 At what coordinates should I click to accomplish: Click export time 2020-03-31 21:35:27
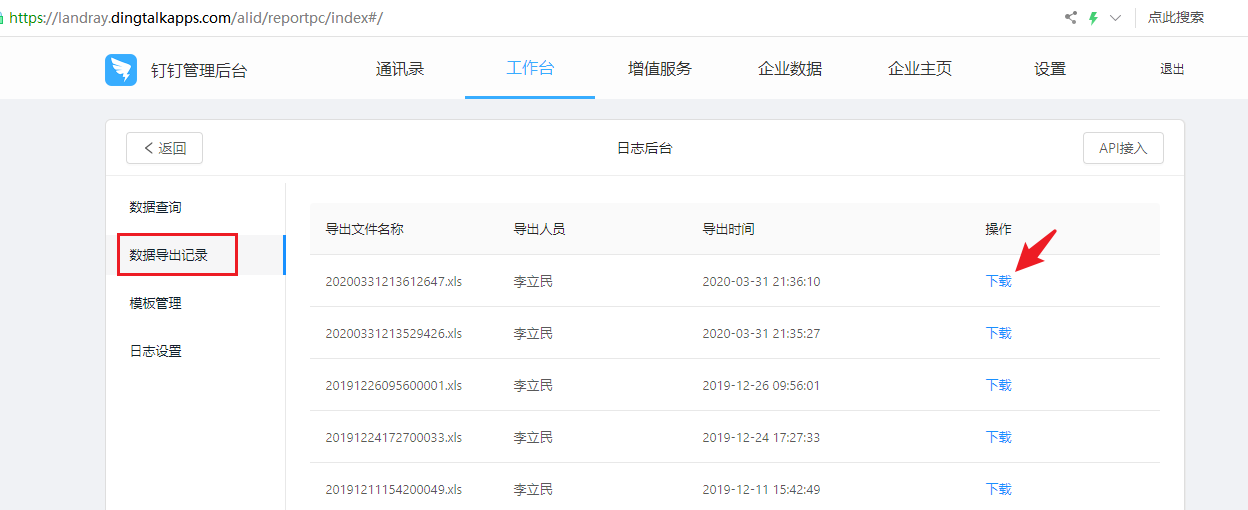761,333
